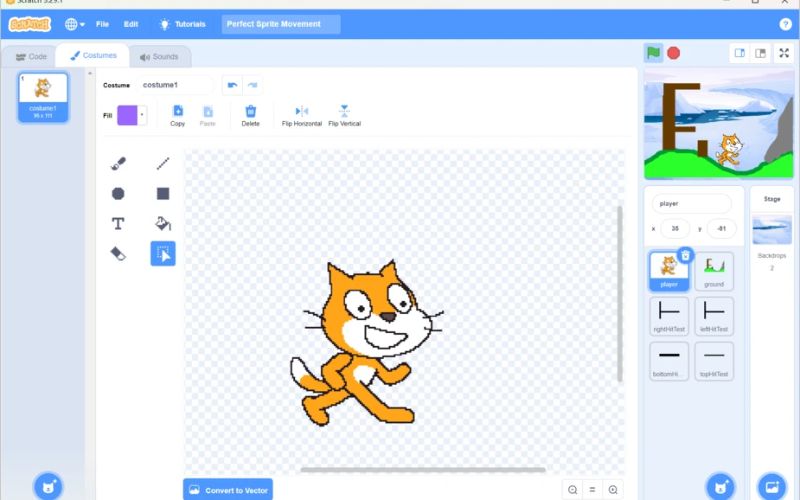
Task: Copy the selected costume area
Action: (178, 115)
